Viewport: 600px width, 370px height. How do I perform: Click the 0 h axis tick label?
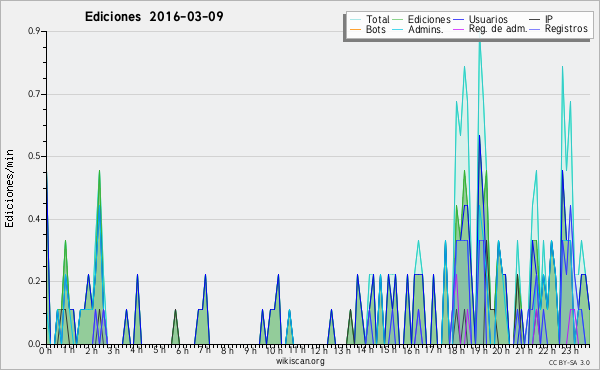coord(45,350)
